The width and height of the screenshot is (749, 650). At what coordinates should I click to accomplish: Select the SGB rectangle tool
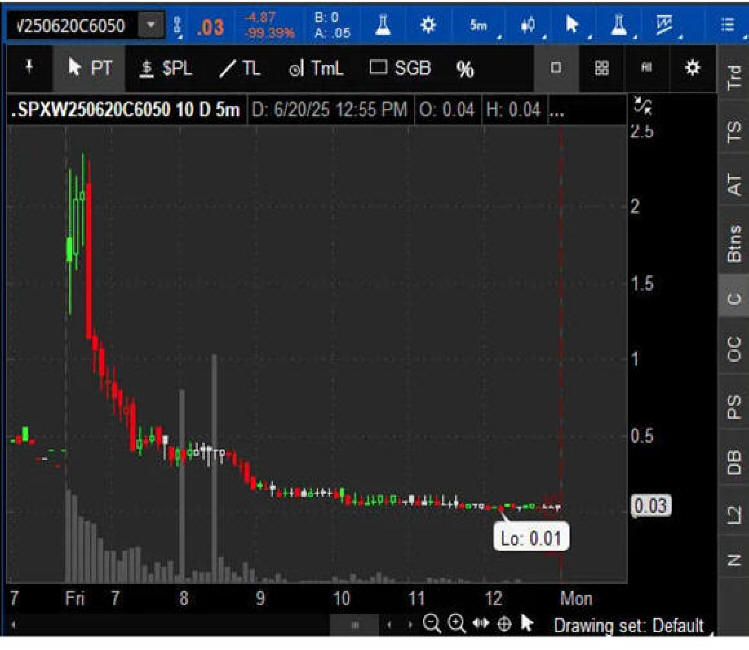[400, 68]
